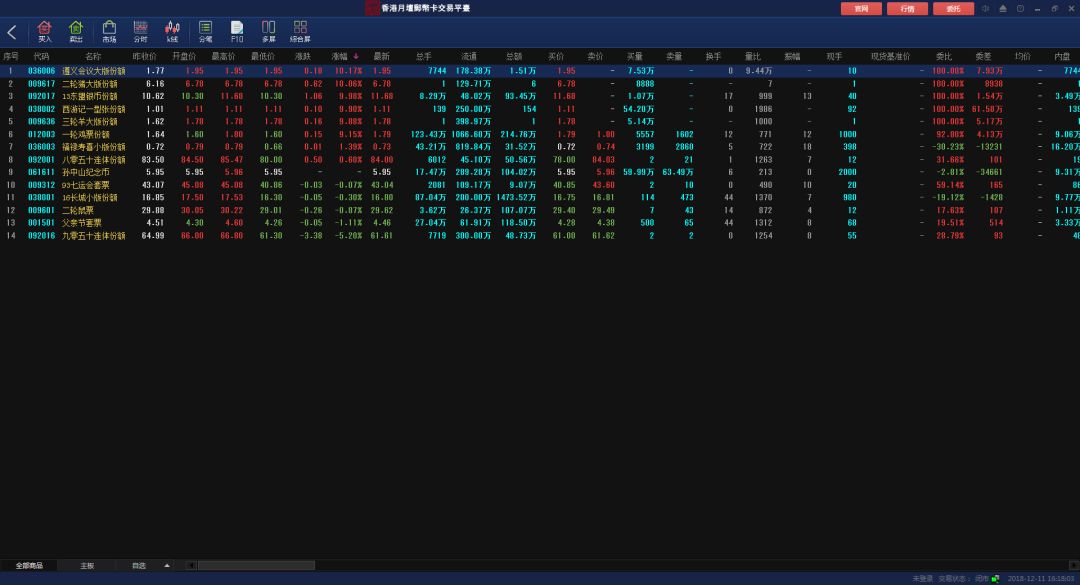Click the 委托 order button
This screenshot has height=585, width=1080.
[953, 9]
